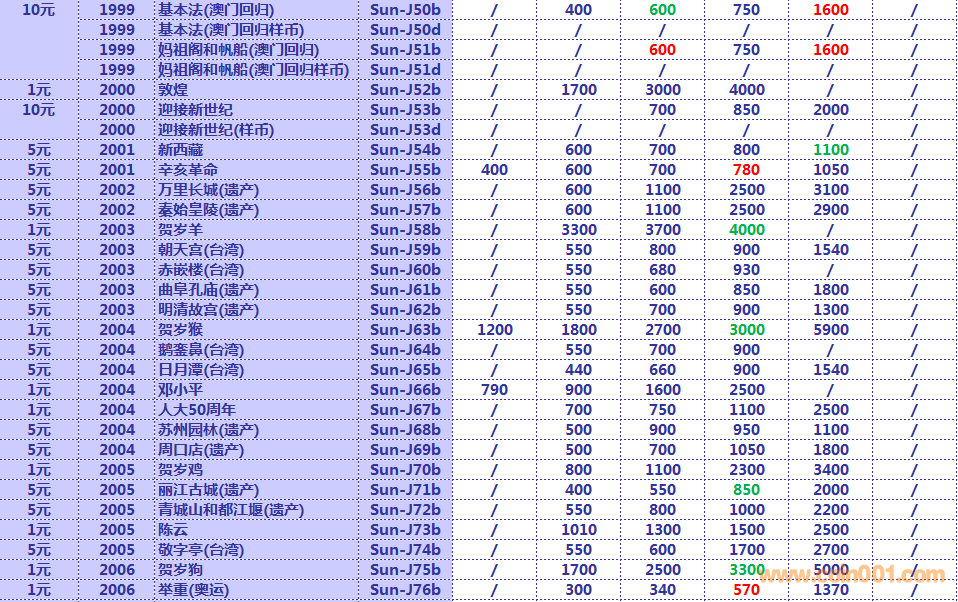Screen dimensions: 958x602
Task: Click the 790 price value
Action: click(494, 390)
